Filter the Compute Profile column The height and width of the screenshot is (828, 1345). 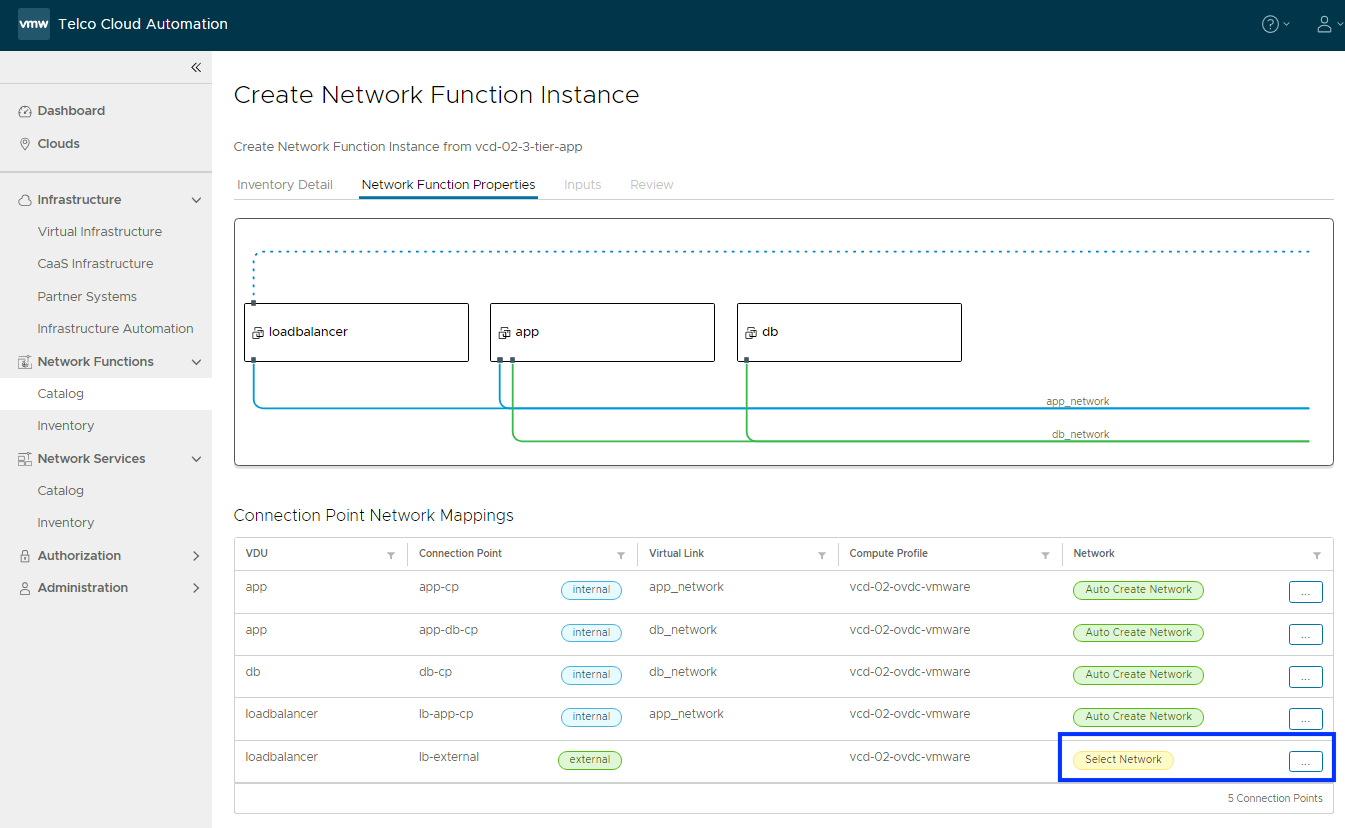coord(1045,555)
